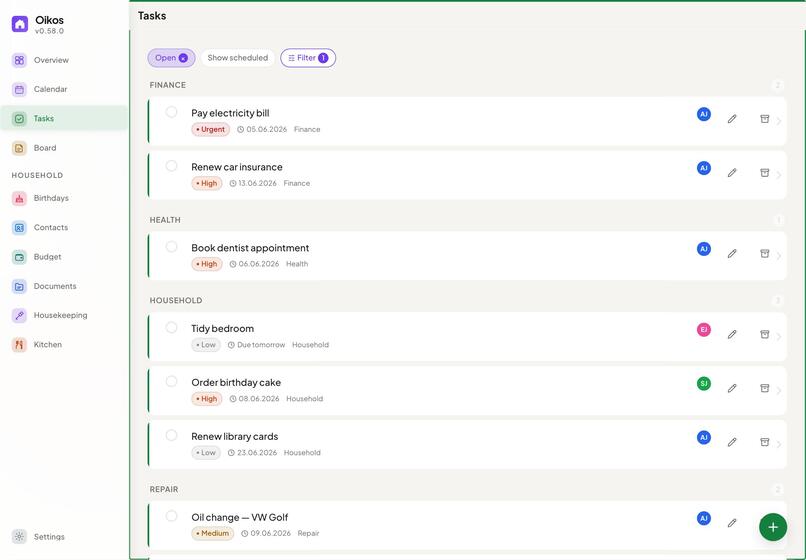Click the Oikos home logo icon
The width and height of the screenshot is (806, 560).
point(20,24)
